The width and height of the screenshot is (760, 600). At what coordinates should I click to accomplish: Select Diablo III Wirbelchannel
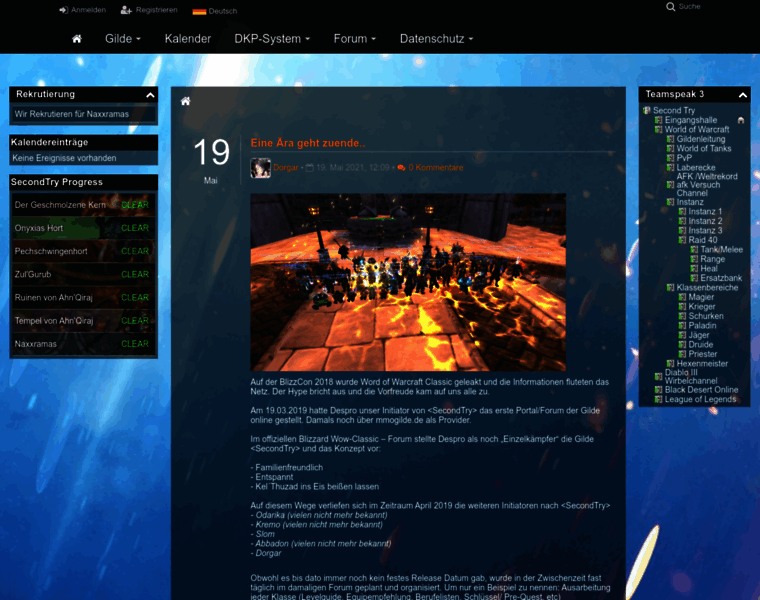pos(691,377)
